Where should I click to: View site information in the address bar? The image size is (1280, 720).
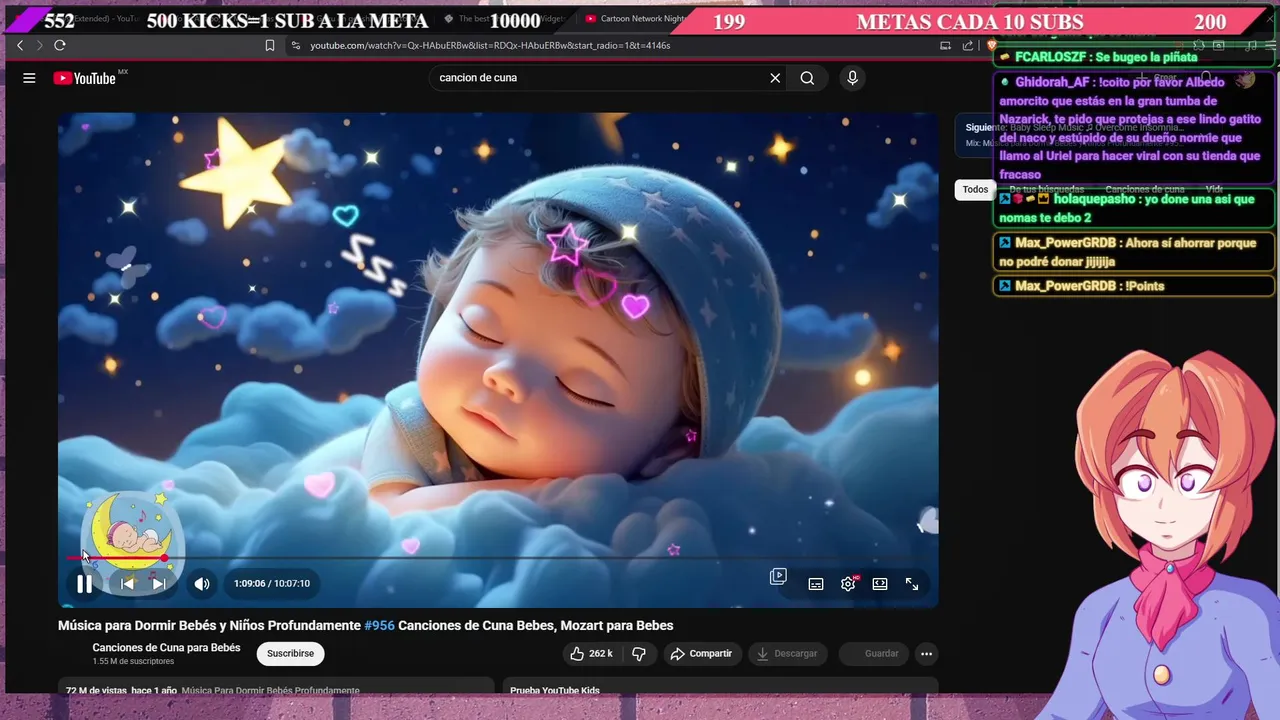(295, 45)
